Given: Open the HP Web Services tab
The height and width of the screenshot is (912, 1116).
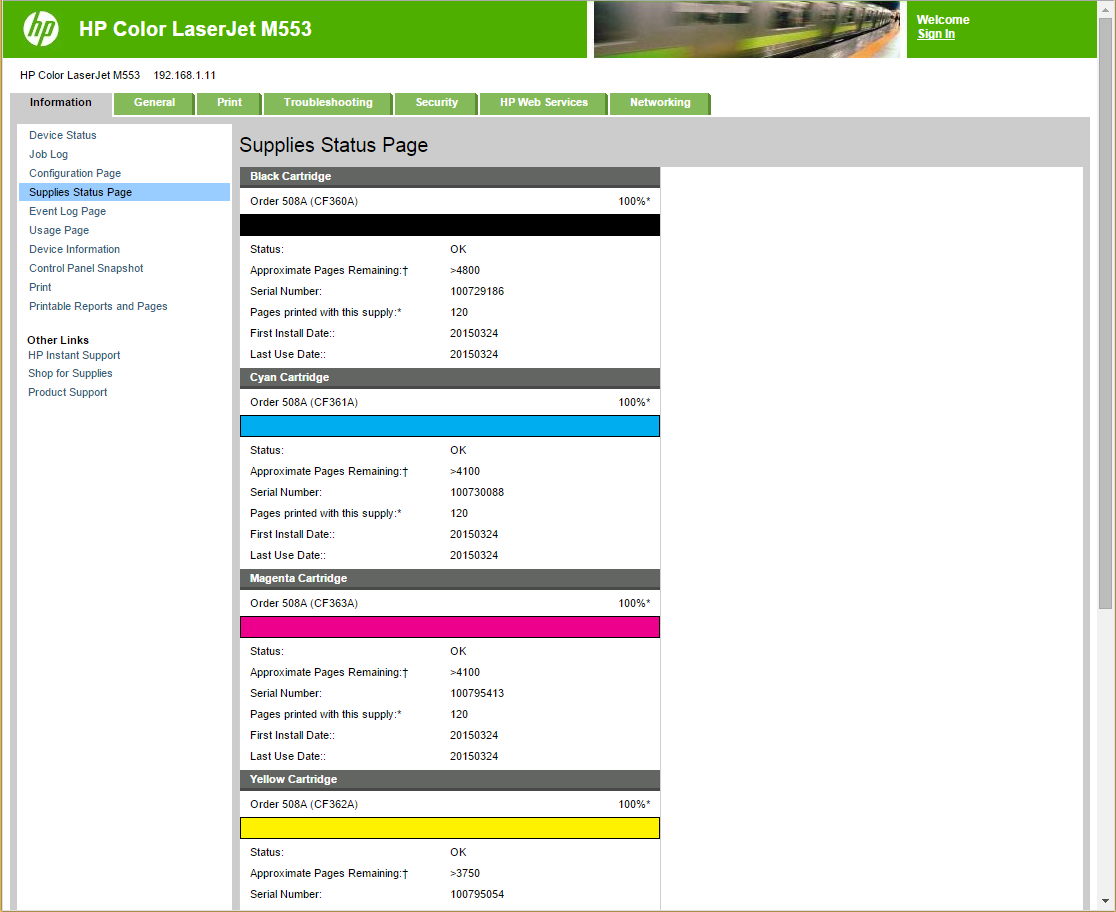Looking at the screenshot, I should click(x=544, y=103).
